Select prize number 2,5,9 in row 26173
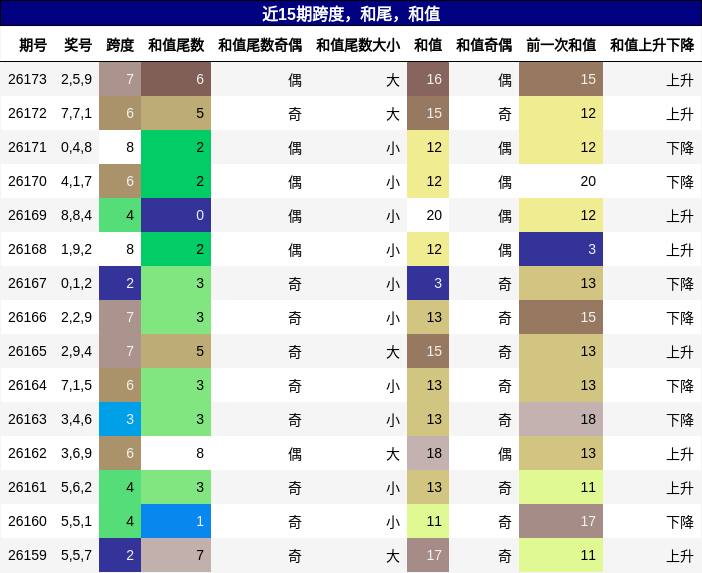This screenshot has width=702, height=573. pyautogui.click(x=77, y=79)
